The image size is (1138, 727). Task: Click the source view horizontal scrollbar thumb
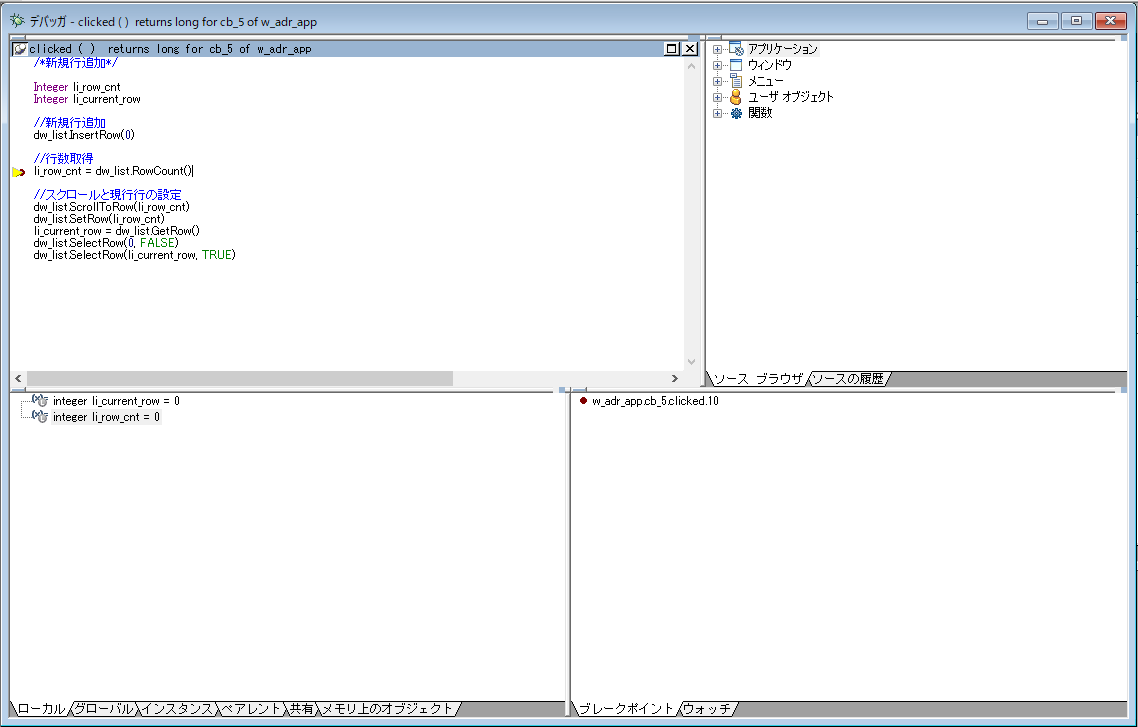[240, 379]
